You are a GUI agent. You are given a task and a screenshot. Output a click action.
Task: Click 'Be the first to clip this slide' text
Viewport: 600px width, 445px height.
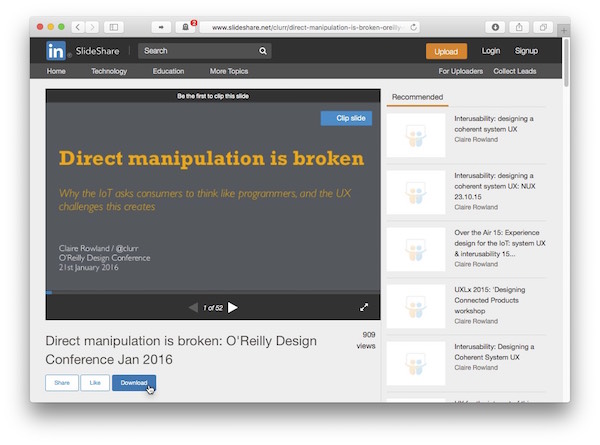[213, 96]
